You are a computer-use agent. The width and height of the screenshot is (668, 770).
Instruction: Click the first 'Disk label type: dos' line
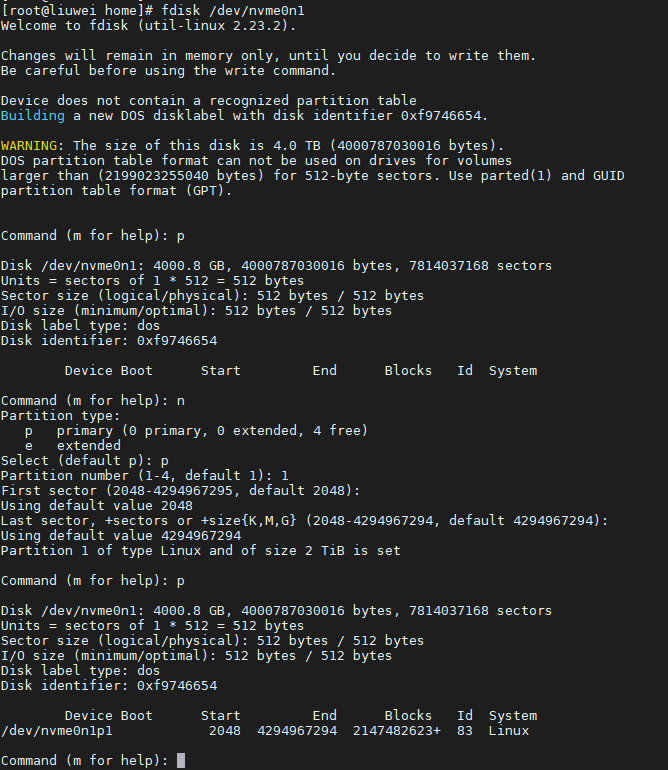81,326
